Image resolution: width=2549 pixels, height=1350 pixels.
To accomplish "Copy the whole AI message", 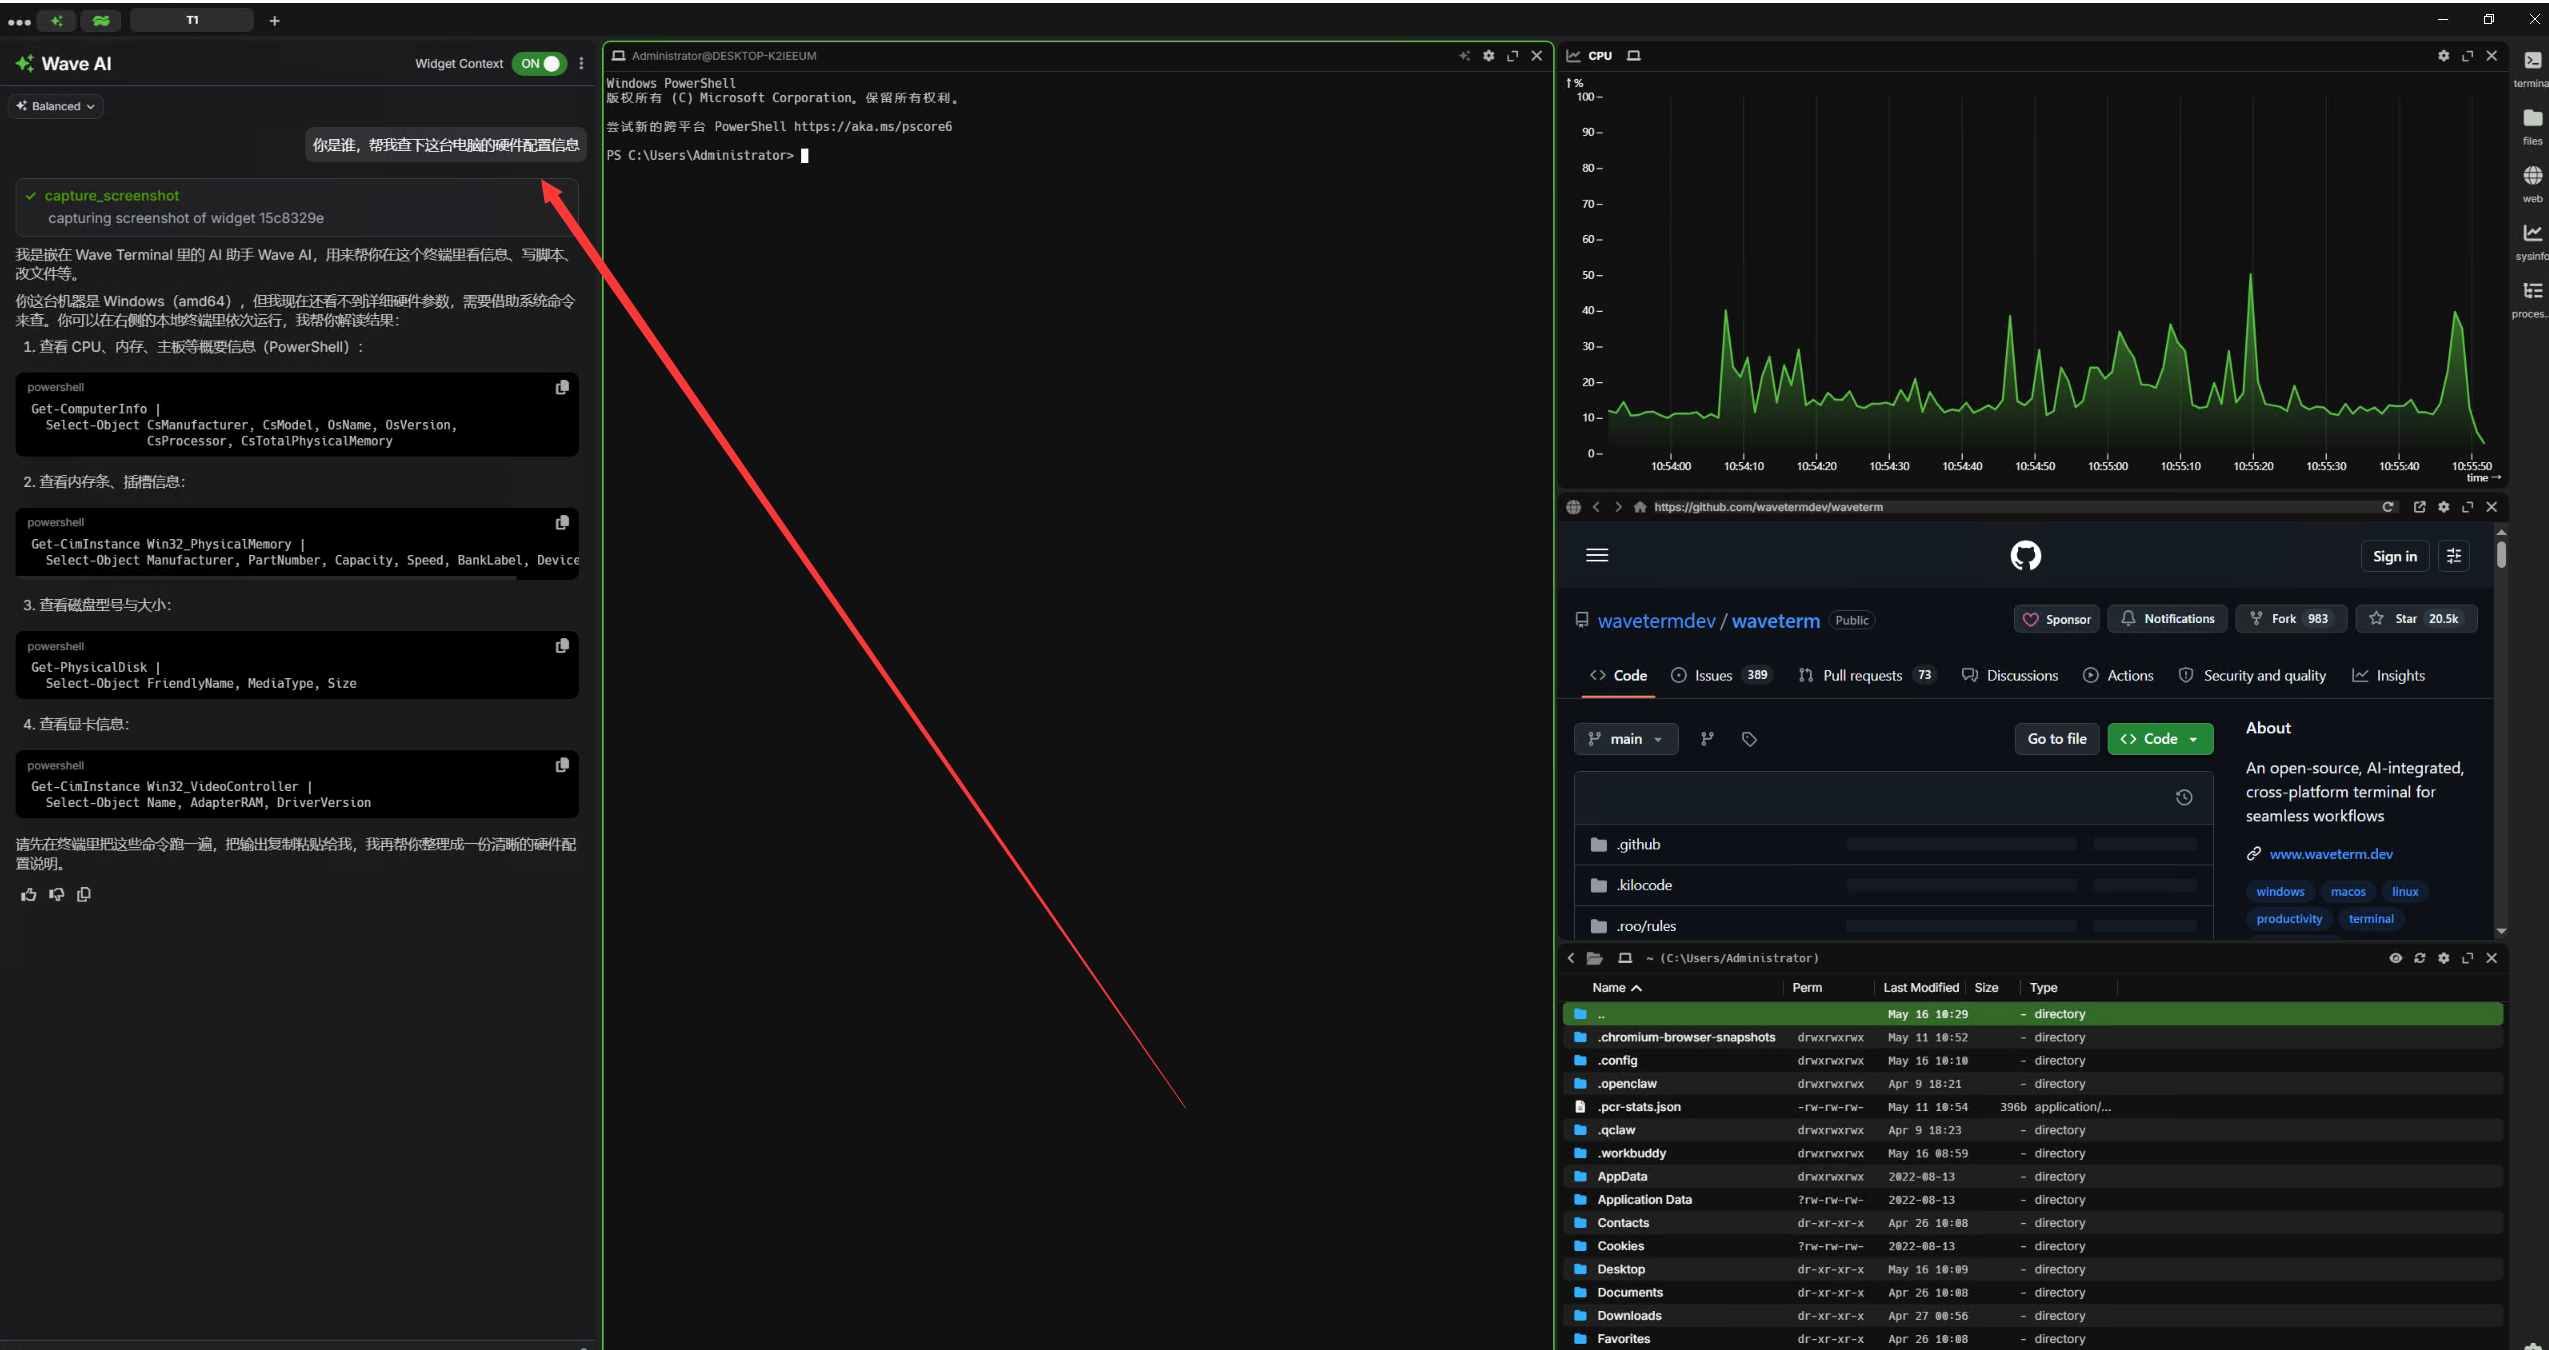I will tap(84, 894).
